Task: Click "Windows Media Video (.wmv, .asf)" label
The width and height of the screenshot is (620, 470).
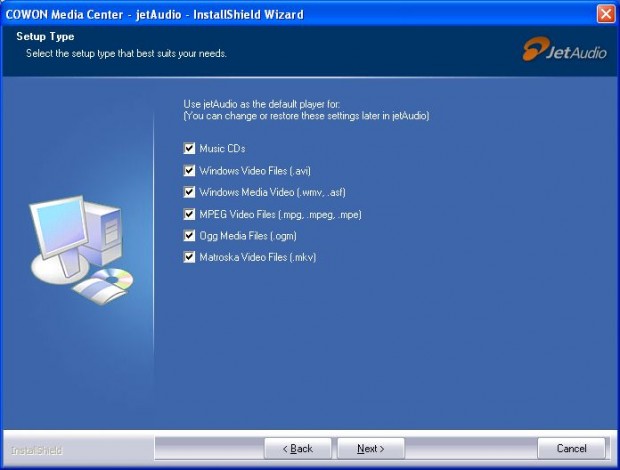Action: coord(272,193)
